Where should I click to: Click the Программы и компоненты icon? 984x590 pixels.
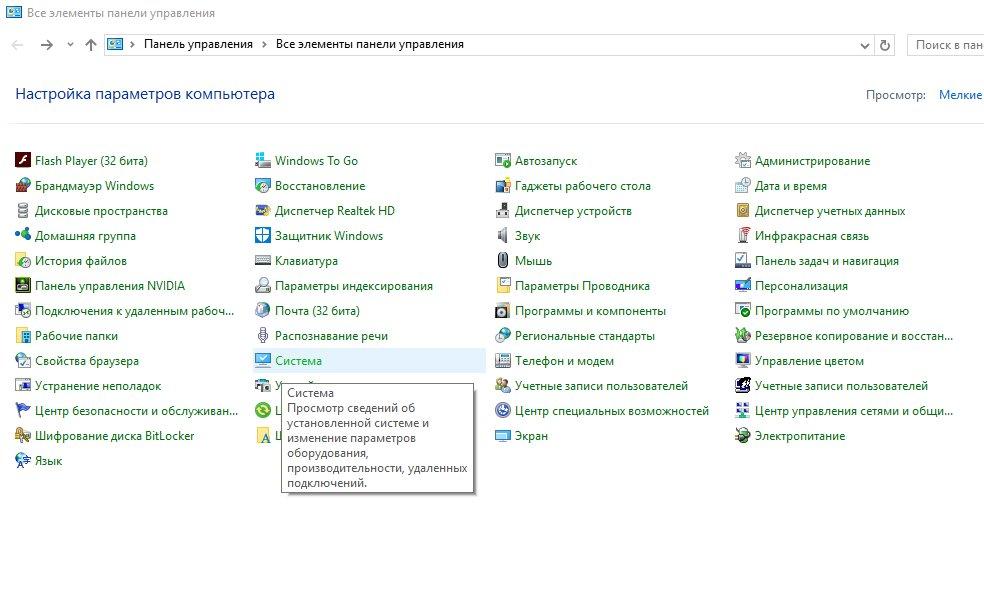click(x=503, y=311)
